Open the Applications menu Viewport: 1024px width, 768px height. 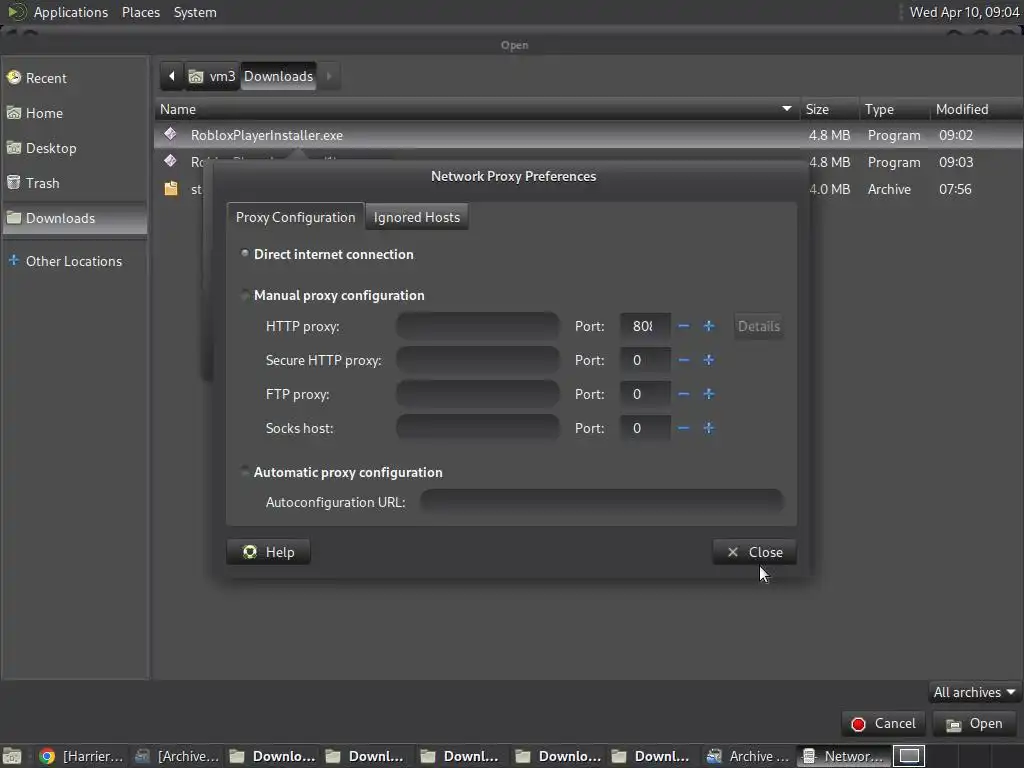71,12
